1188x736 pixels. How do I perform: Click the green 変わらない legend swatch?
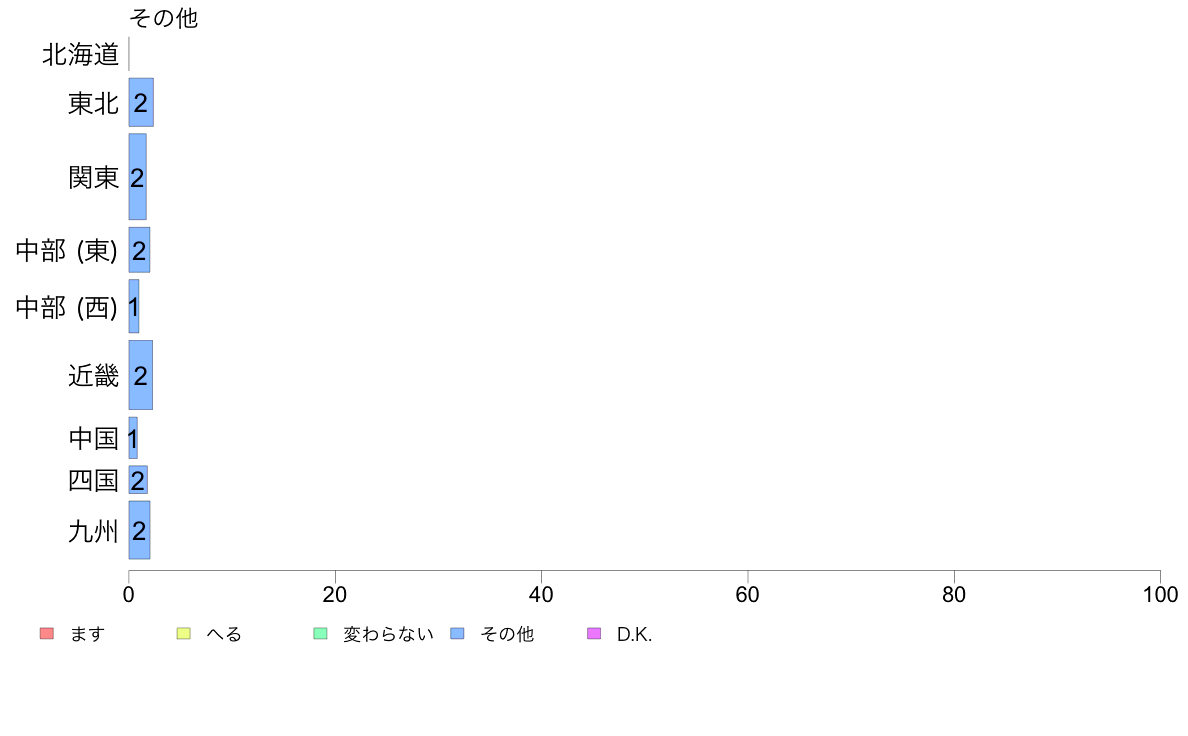[x=320, y=634]
